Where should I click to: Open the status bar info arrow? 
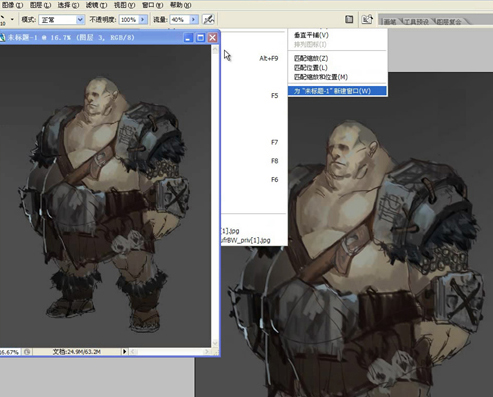[125, 352]
